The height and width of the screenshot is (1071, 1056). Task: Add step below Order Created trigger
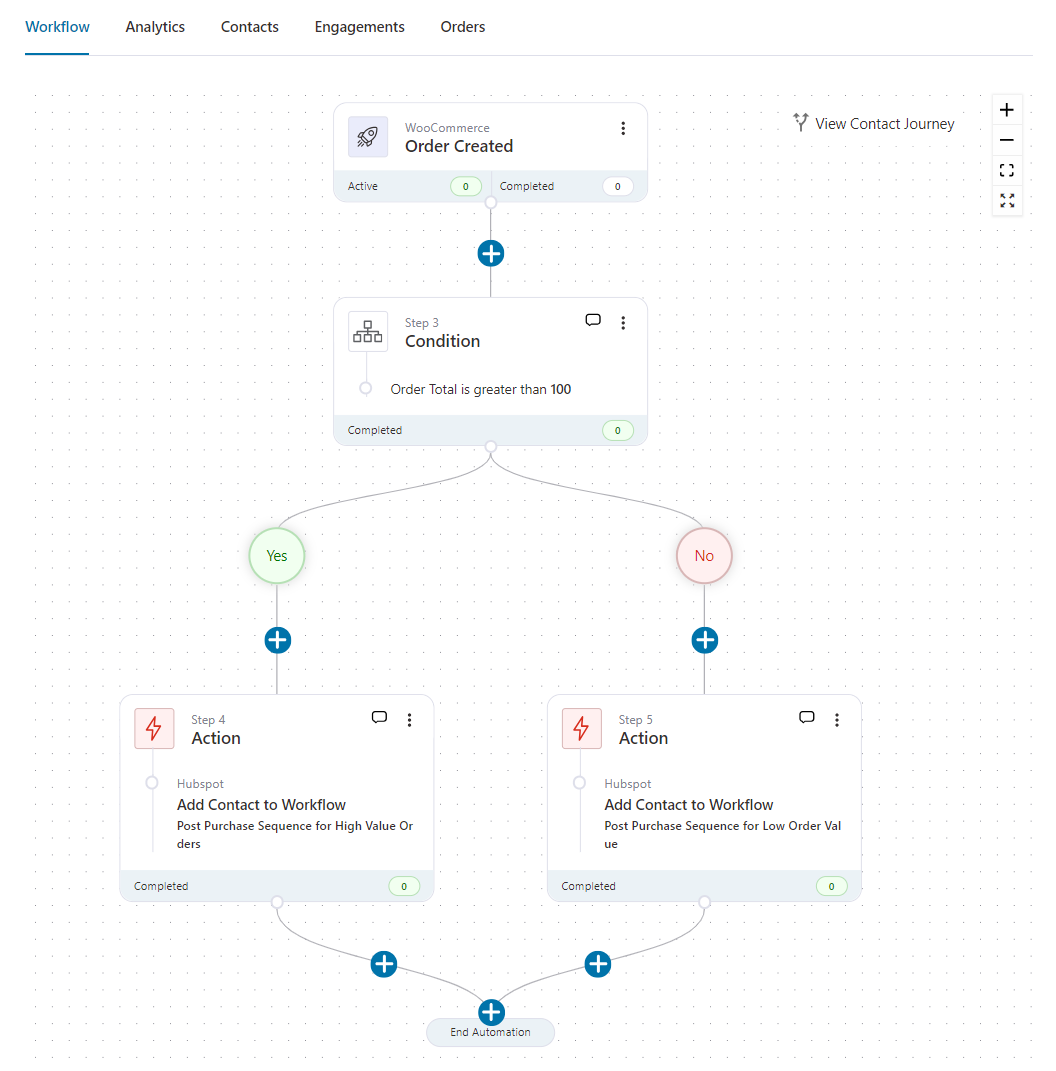pyautogui.click(x=491, y=253)
